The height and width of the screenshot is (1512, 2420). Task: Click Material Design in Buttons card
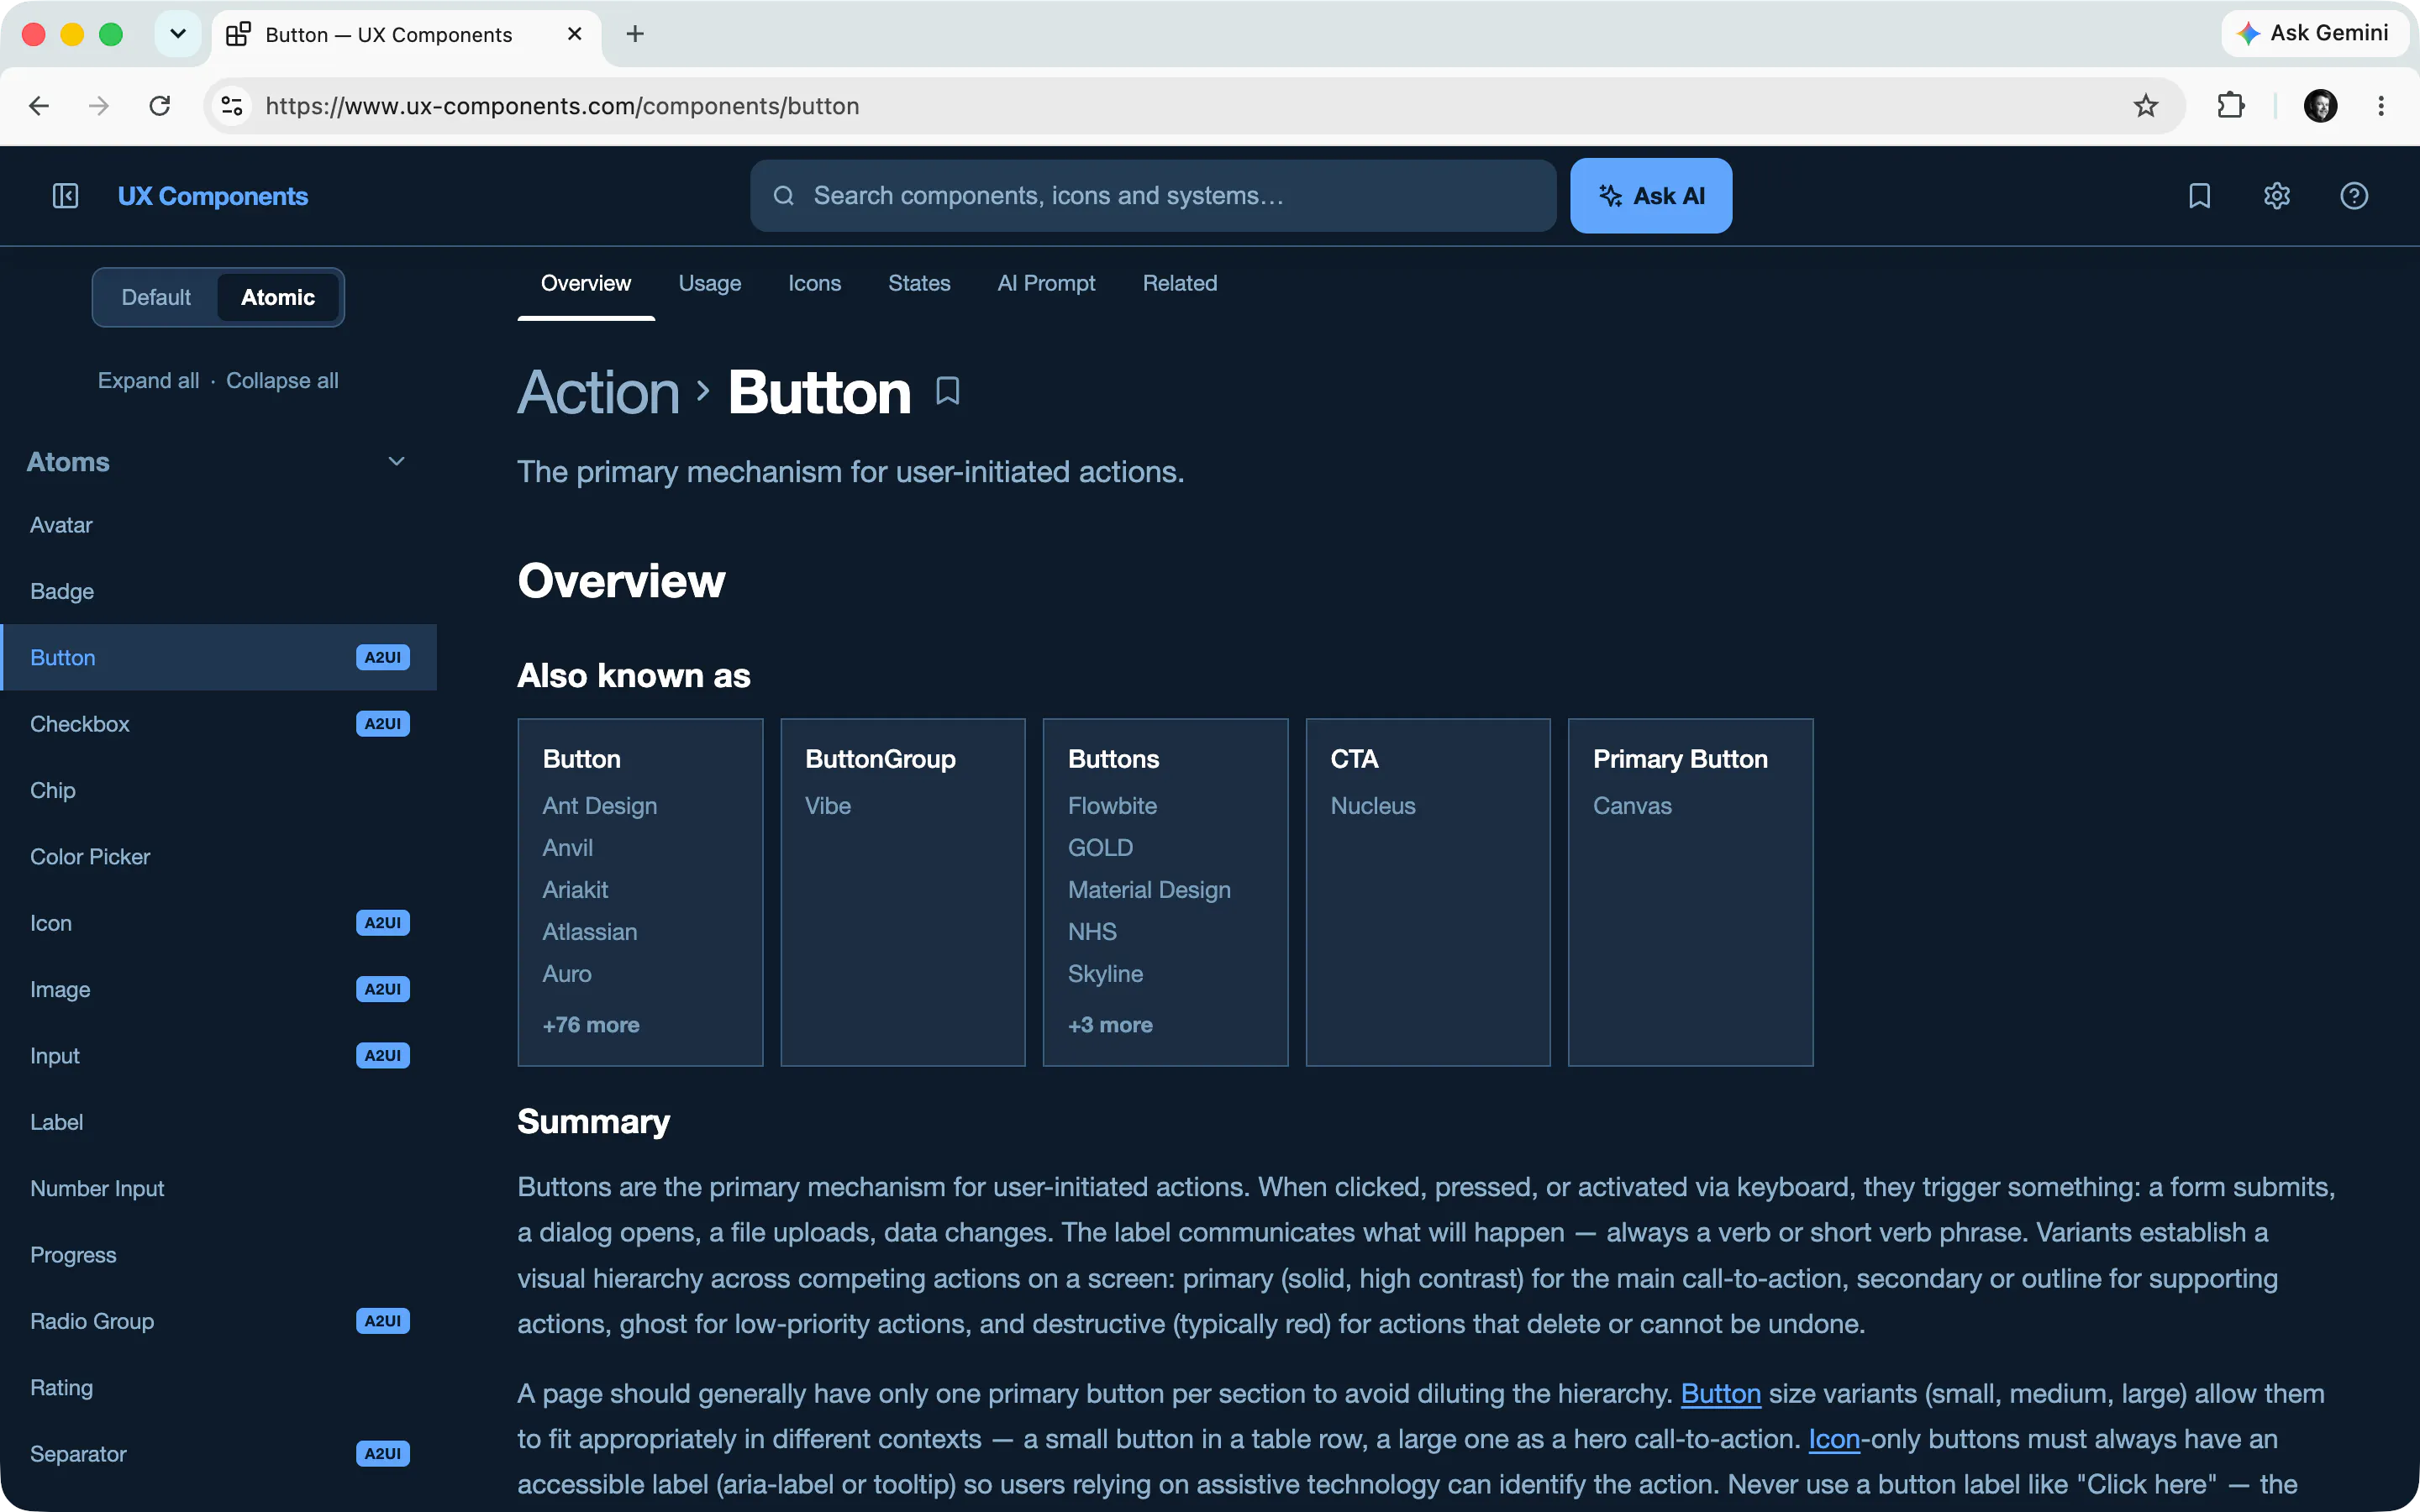(1149, 890)
